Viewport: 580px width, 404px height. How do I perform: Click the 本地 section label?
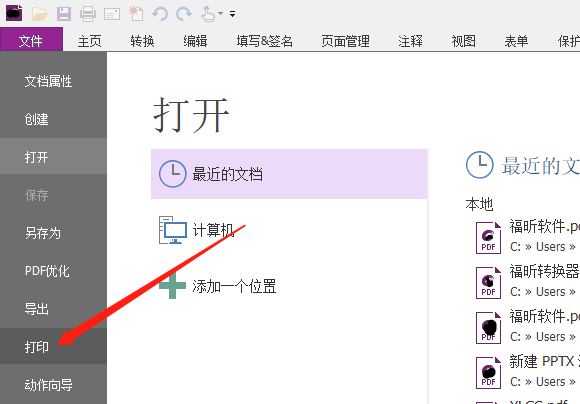coord(479,204)
